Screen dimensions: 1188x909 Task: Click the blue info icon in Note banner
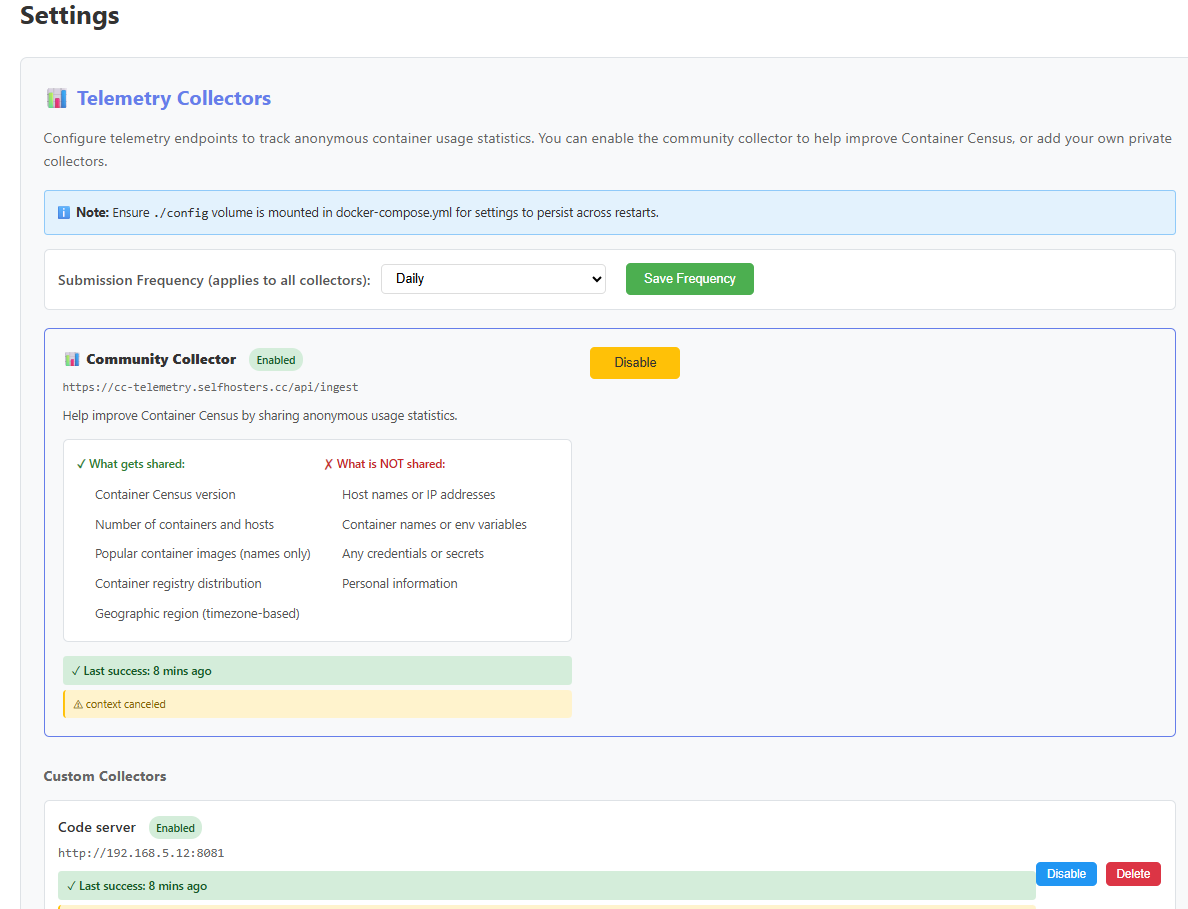click(64, 213)
